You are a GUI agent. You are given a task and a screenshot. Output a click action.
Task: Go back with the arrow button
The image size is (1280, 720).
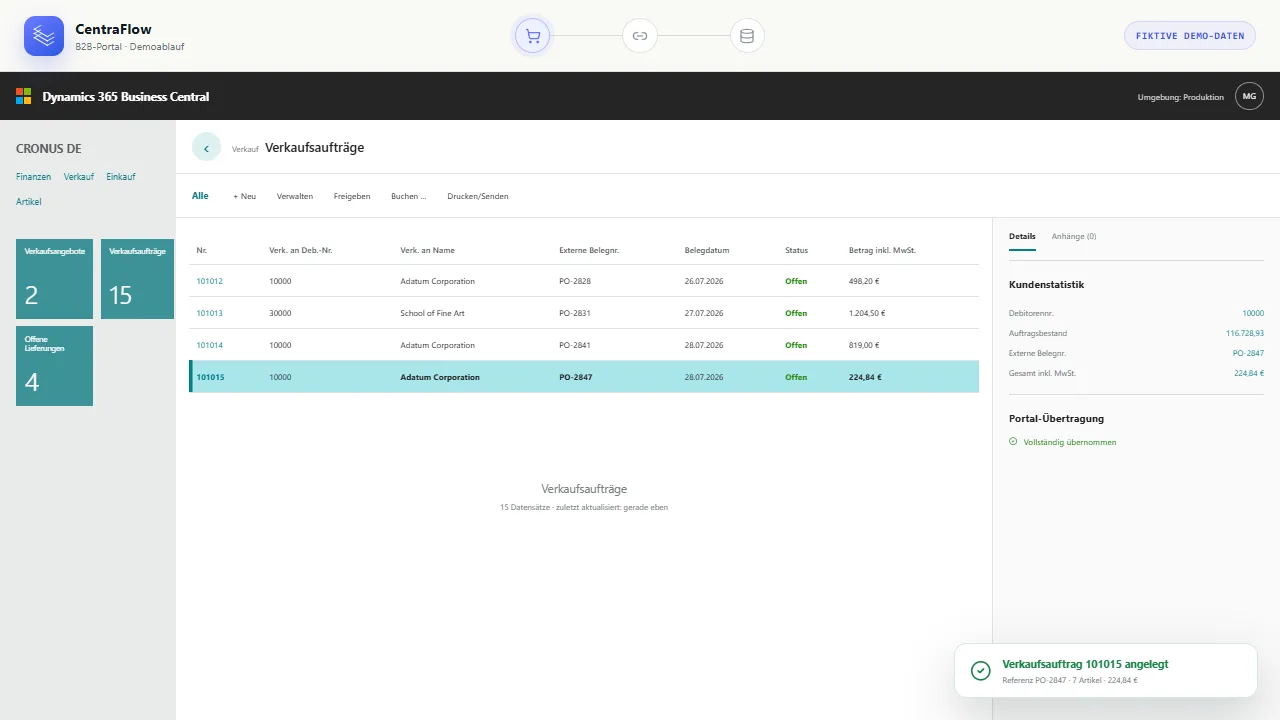[x=206, y=147]
